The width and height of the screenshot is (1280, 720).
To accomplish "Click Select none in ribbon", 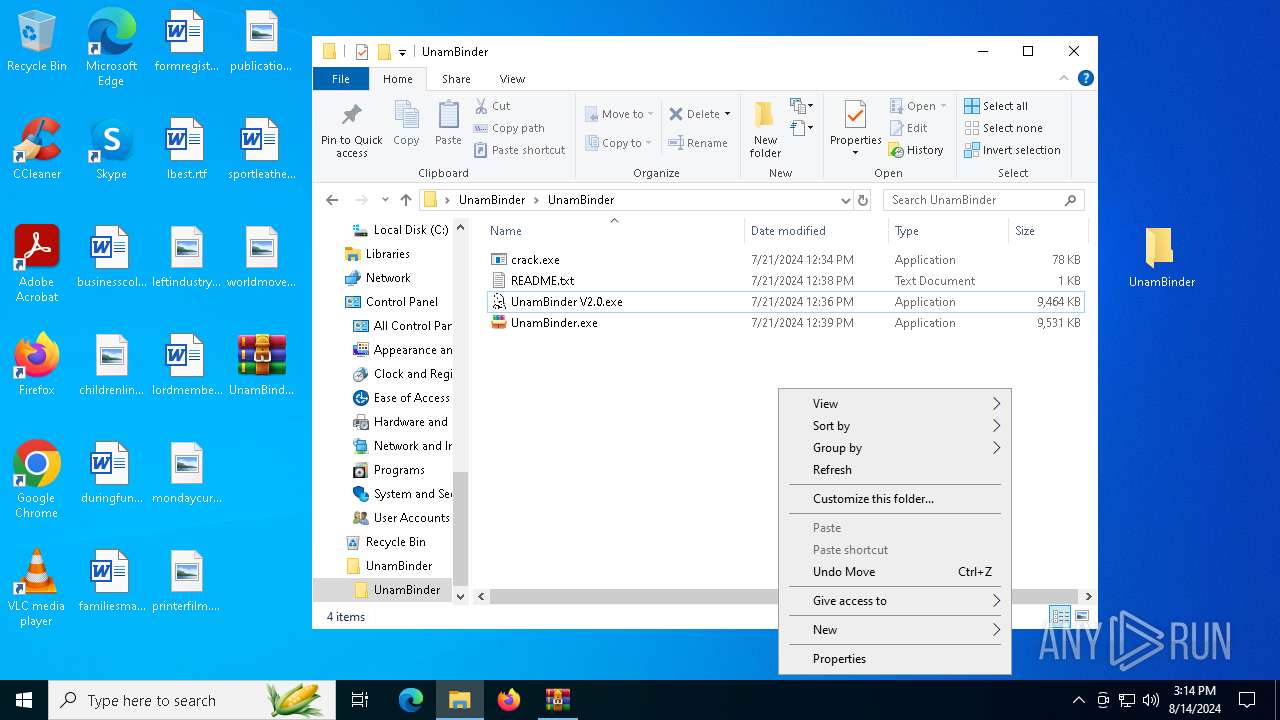I will tap(1003, 128).
